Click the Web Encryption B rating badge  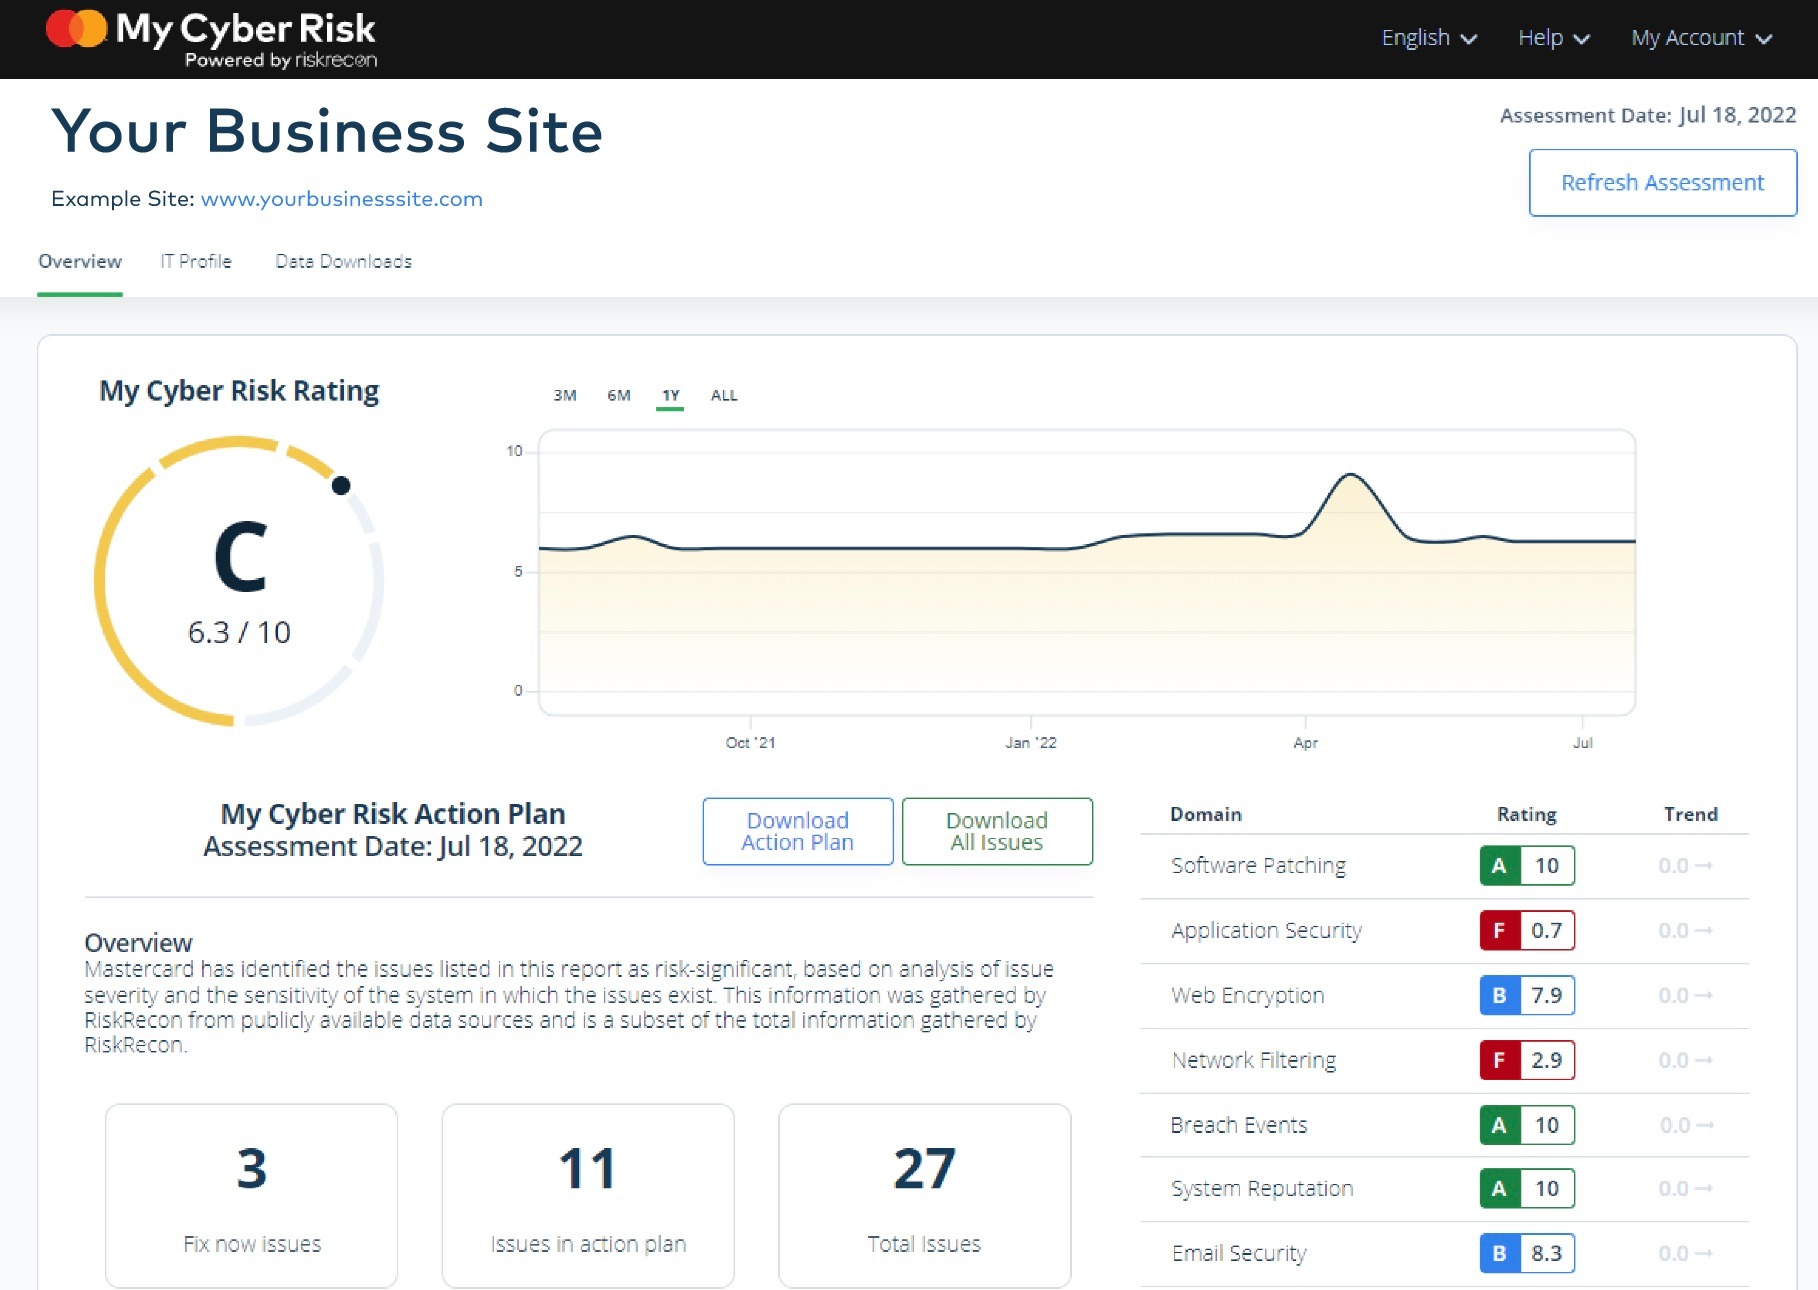tap(1526, 995)
